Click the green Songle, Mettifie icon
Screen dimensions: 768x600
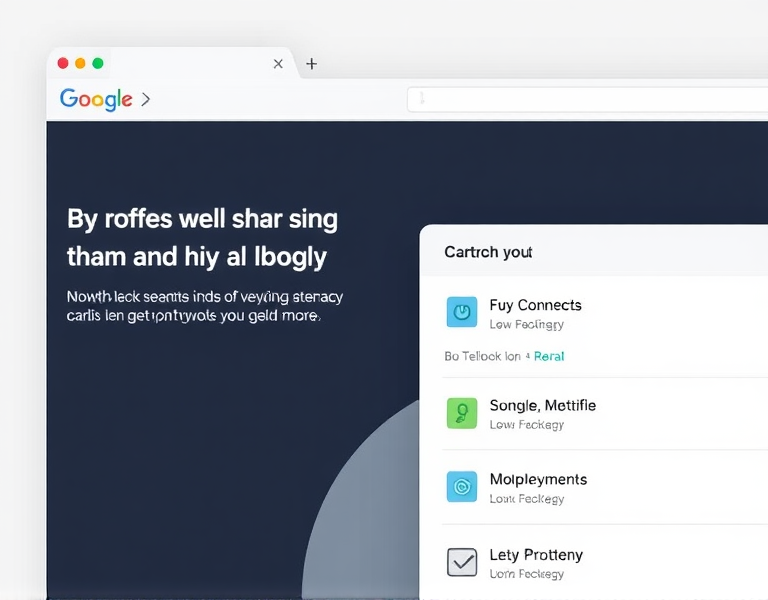(462, 413)
